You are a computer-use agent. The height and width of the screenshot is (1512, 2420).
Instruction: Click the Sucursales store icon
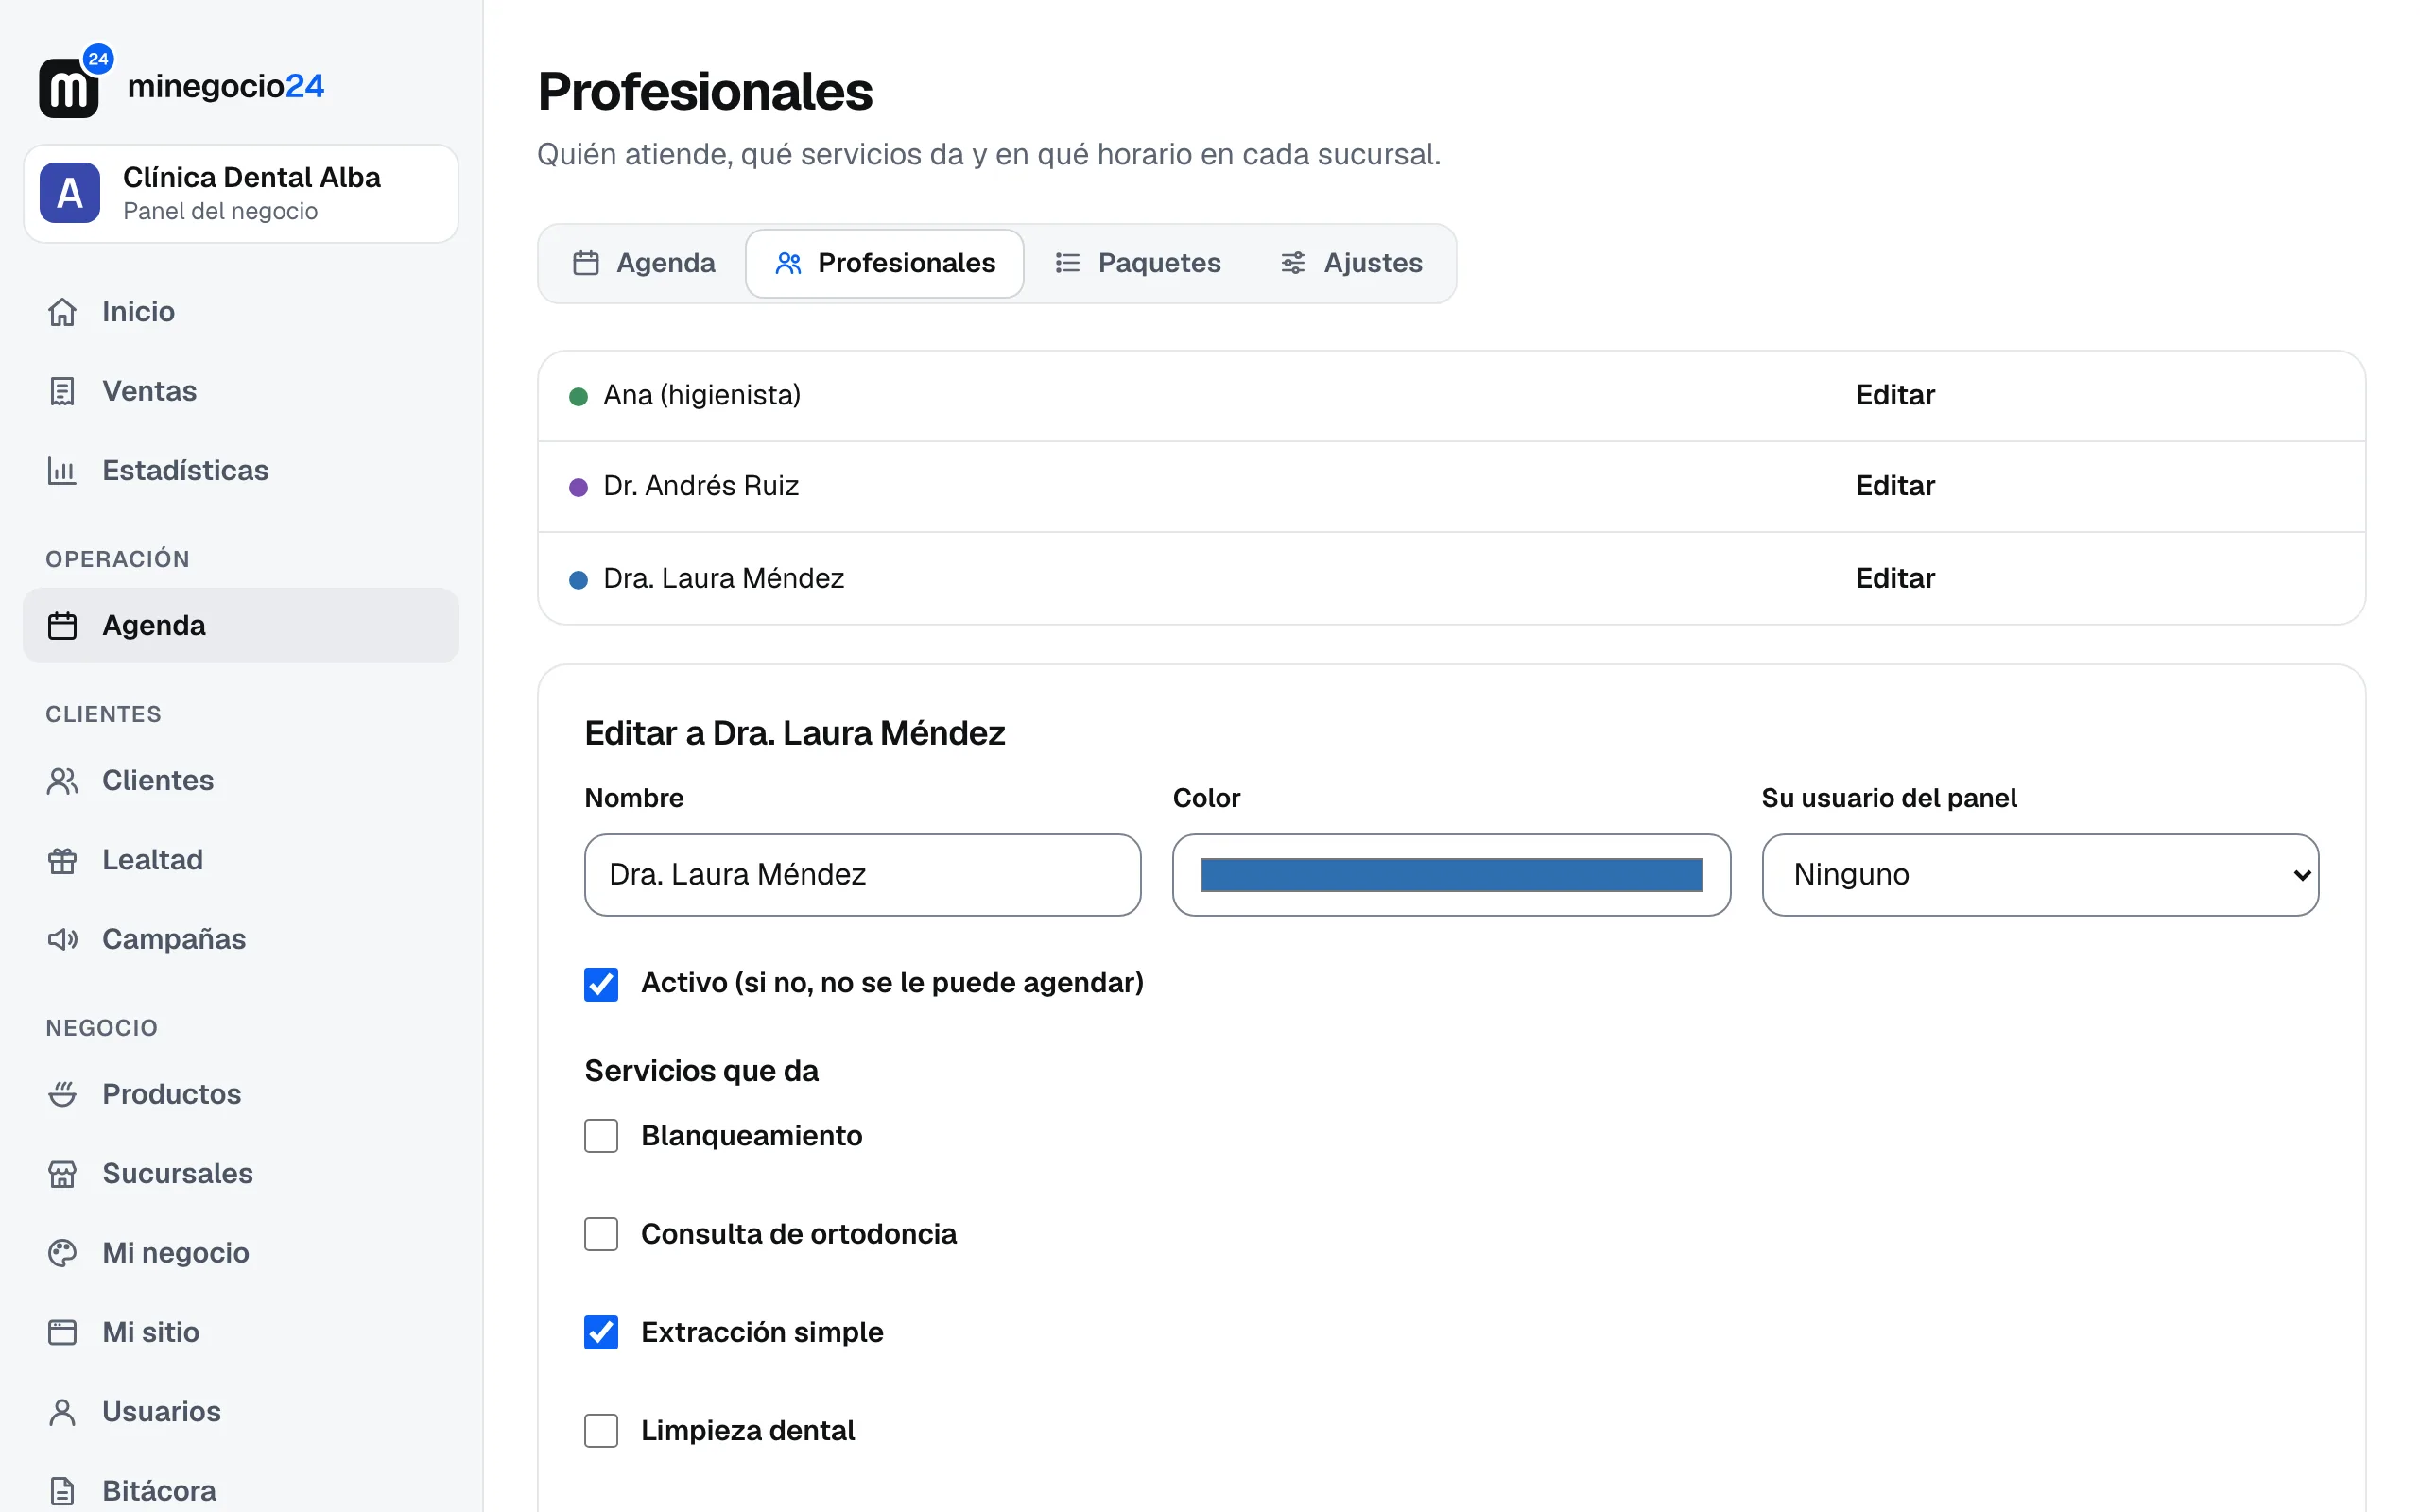pos(62,1173)
